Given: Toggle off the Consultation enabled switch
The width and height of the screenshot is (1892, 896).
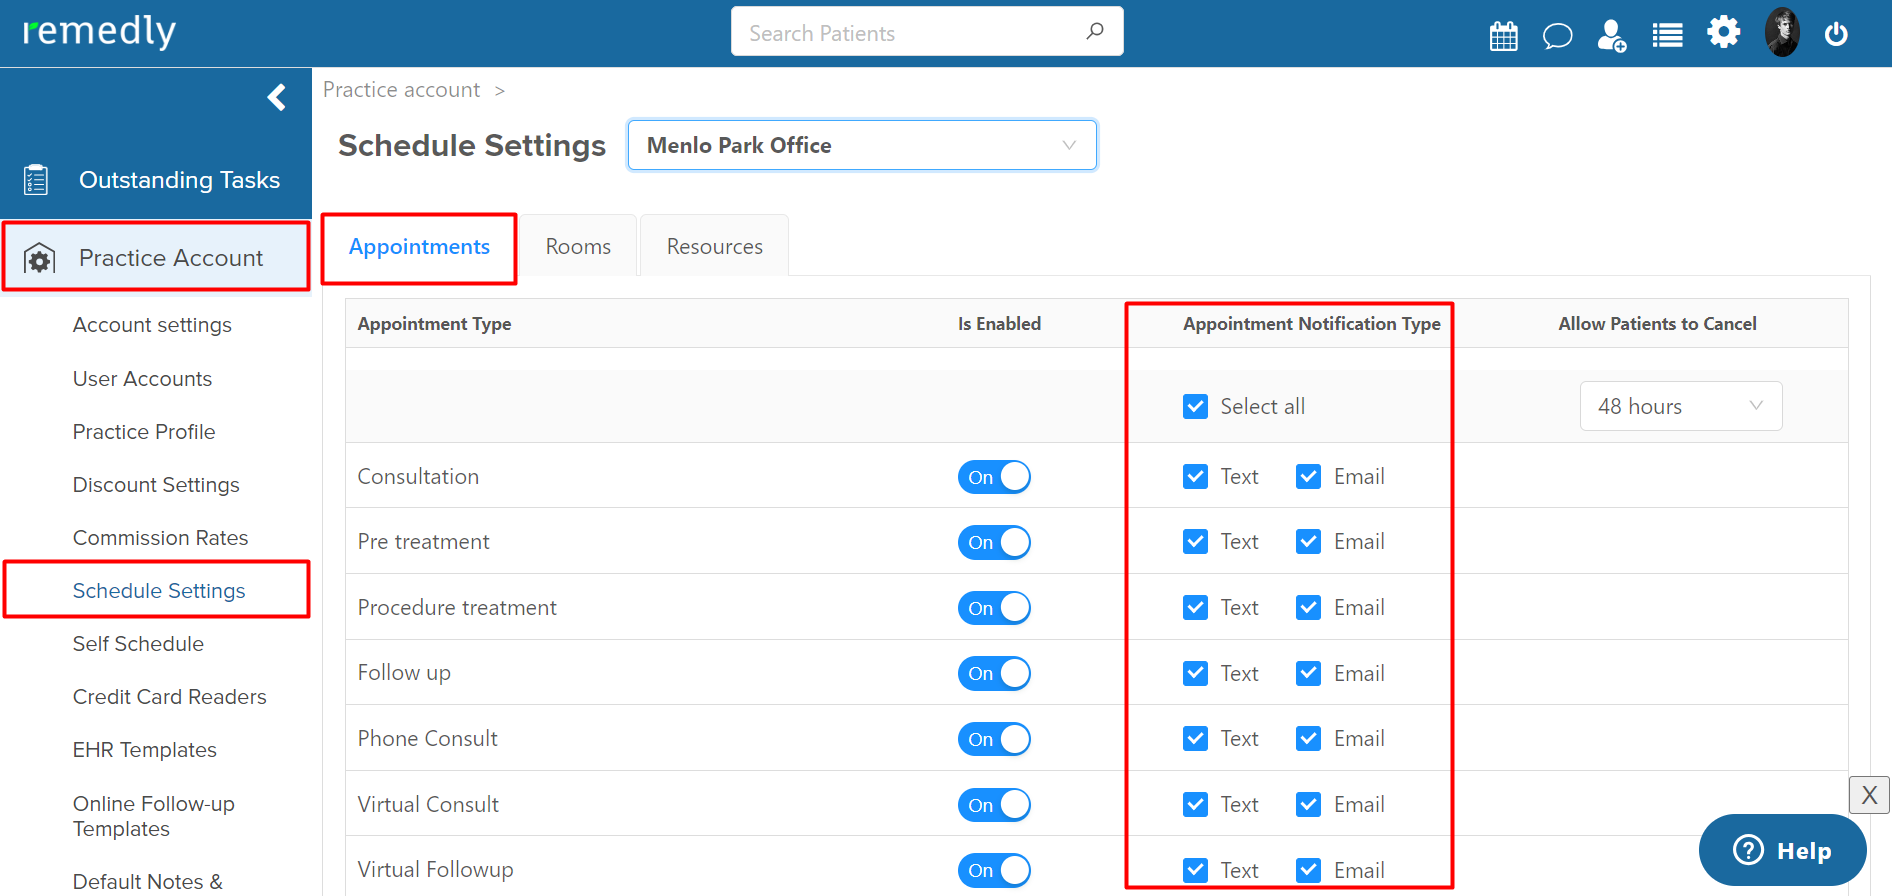Looking at the screenshot, I should tap(994, 477).
